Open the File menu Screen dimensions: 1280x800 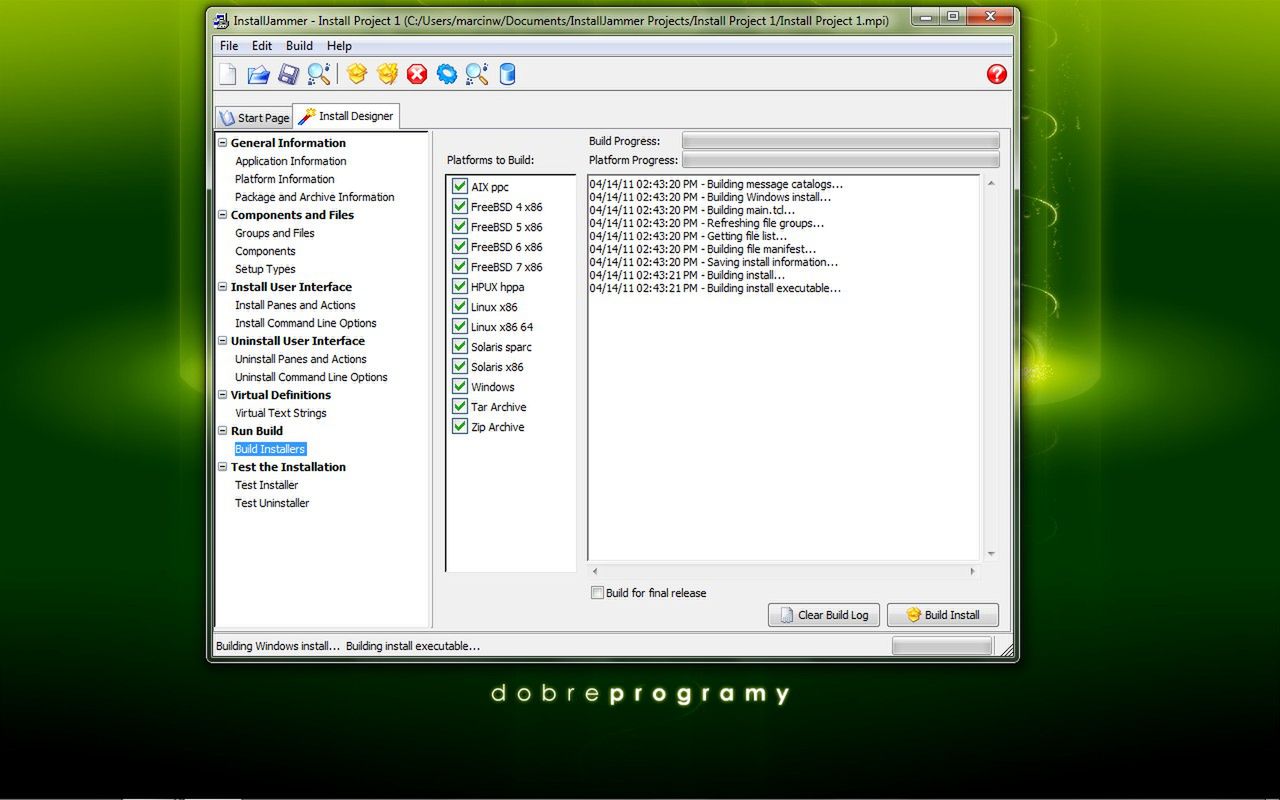[229, 46]
